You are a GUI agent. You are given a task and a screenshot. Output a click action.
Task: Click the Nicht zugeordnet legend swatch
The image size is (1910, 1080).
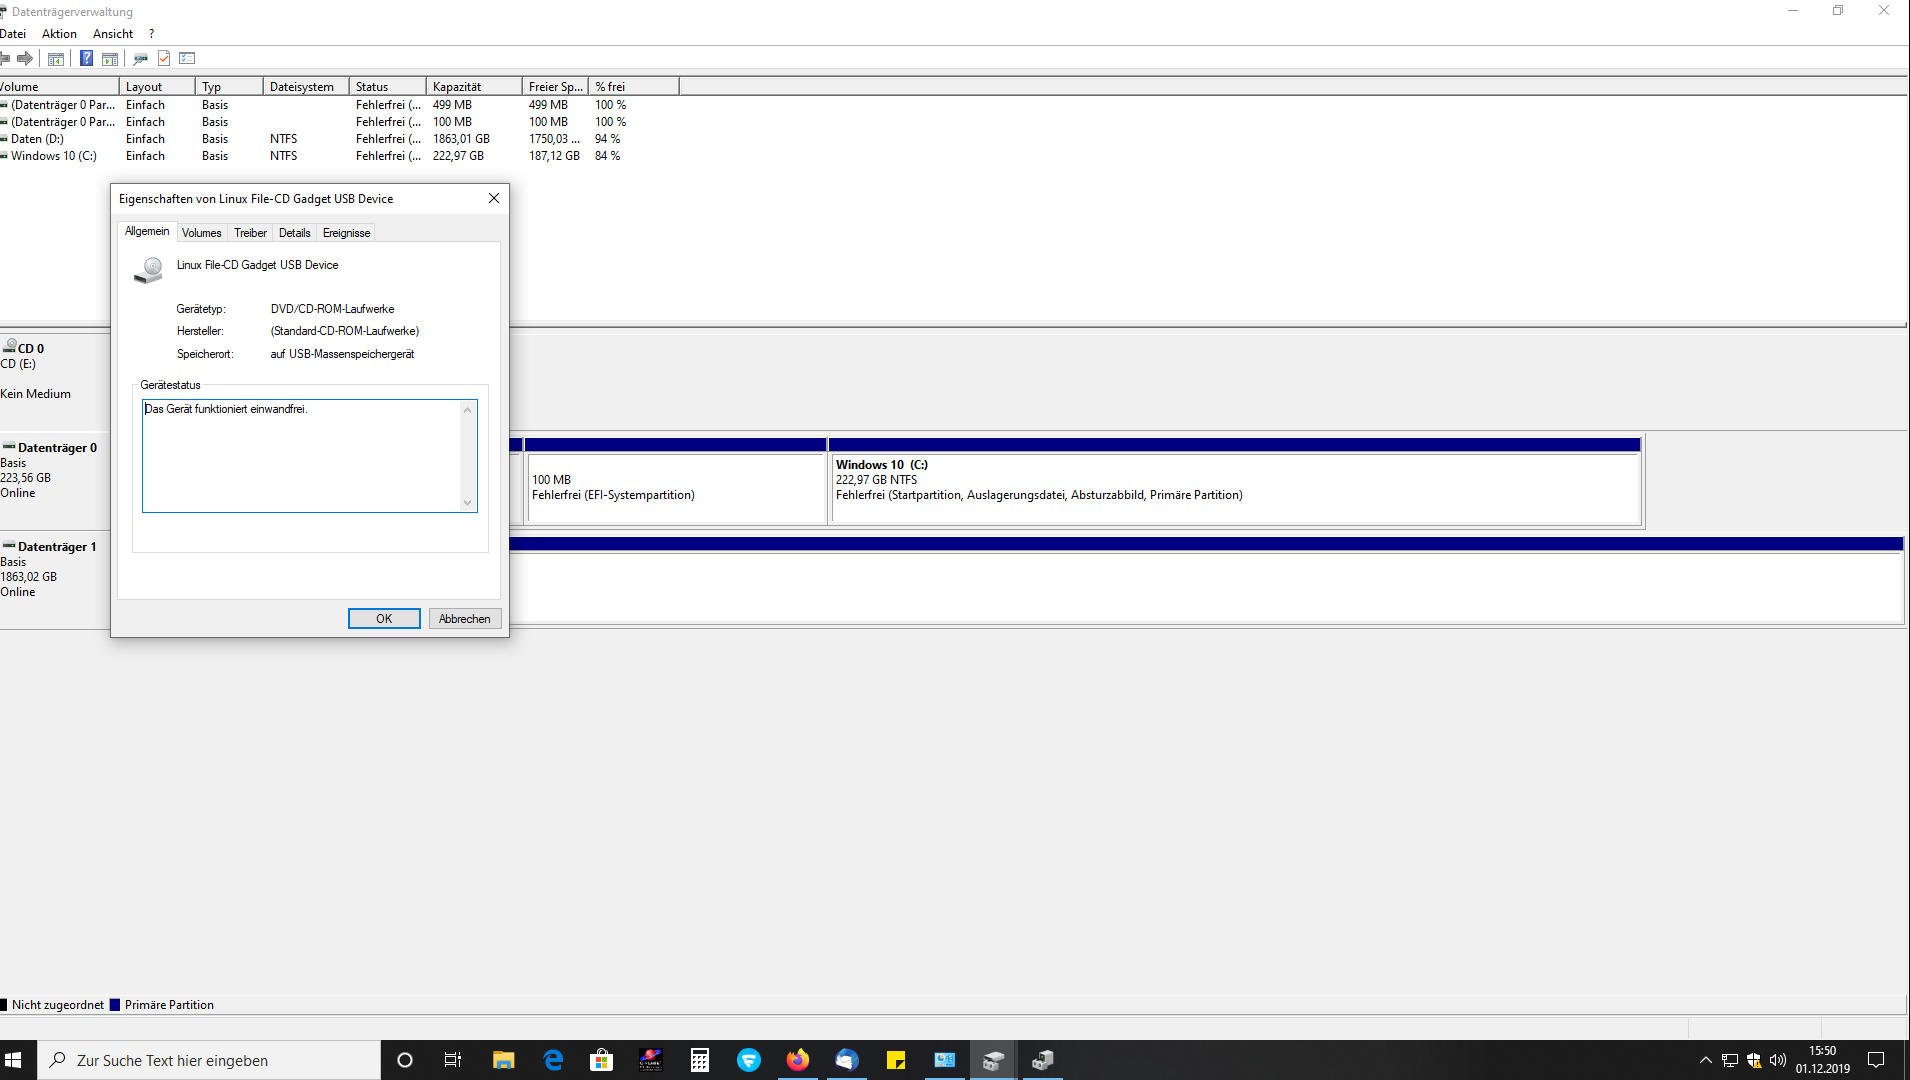(x=4, y=1005)
